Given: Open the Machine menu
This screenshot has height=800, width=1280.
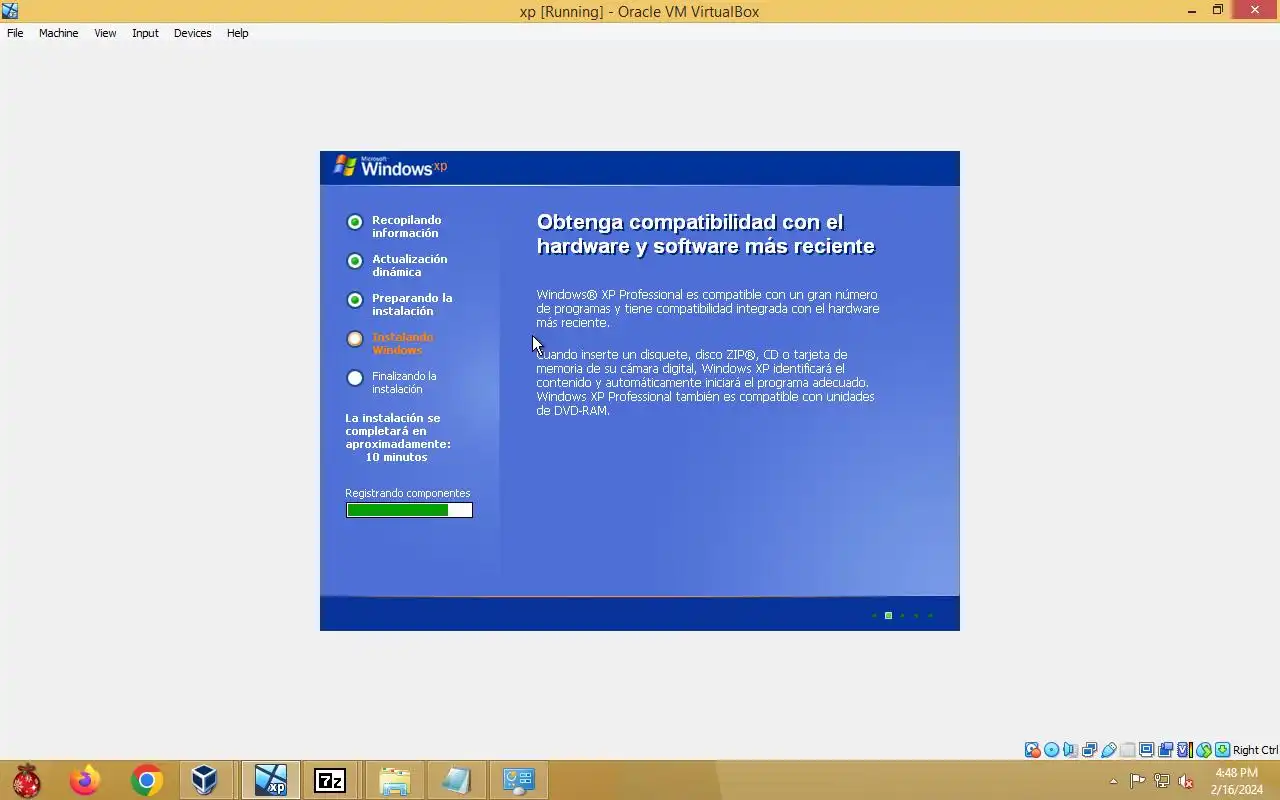Looking at the screenshot, I should click(x=58, y=33).
